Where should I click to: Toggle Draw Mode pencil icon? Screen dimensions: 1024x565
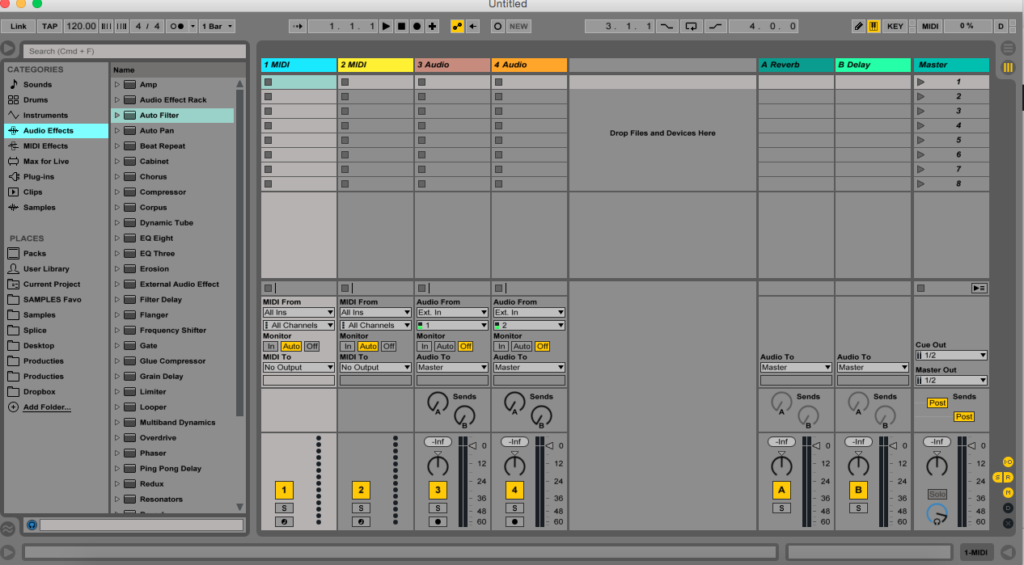point(859,26)
